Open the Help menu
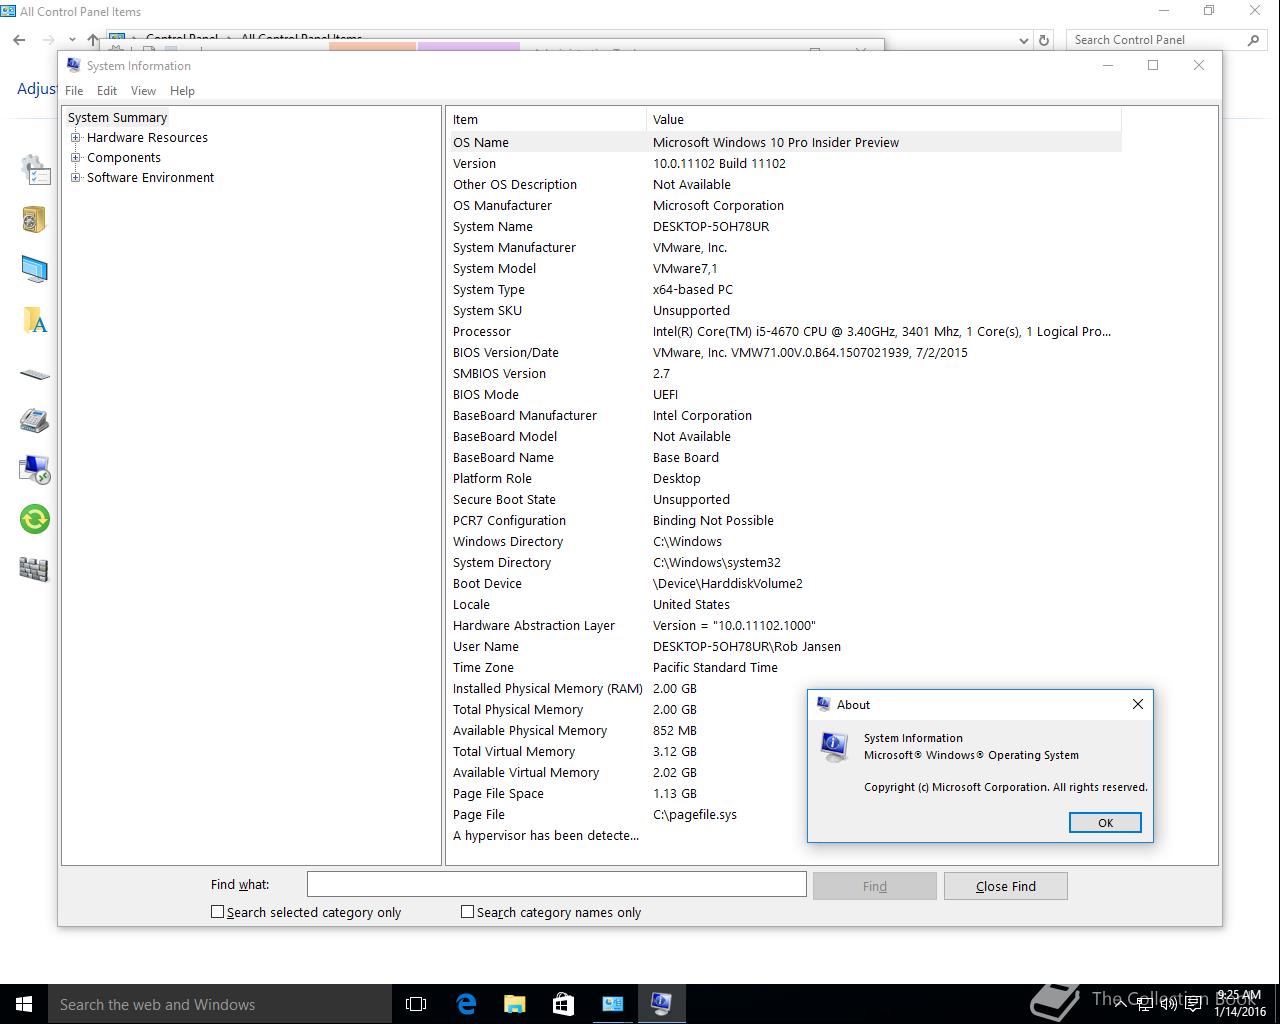Viewport: 1280px width, 1024px height. (x=182, y=91)
